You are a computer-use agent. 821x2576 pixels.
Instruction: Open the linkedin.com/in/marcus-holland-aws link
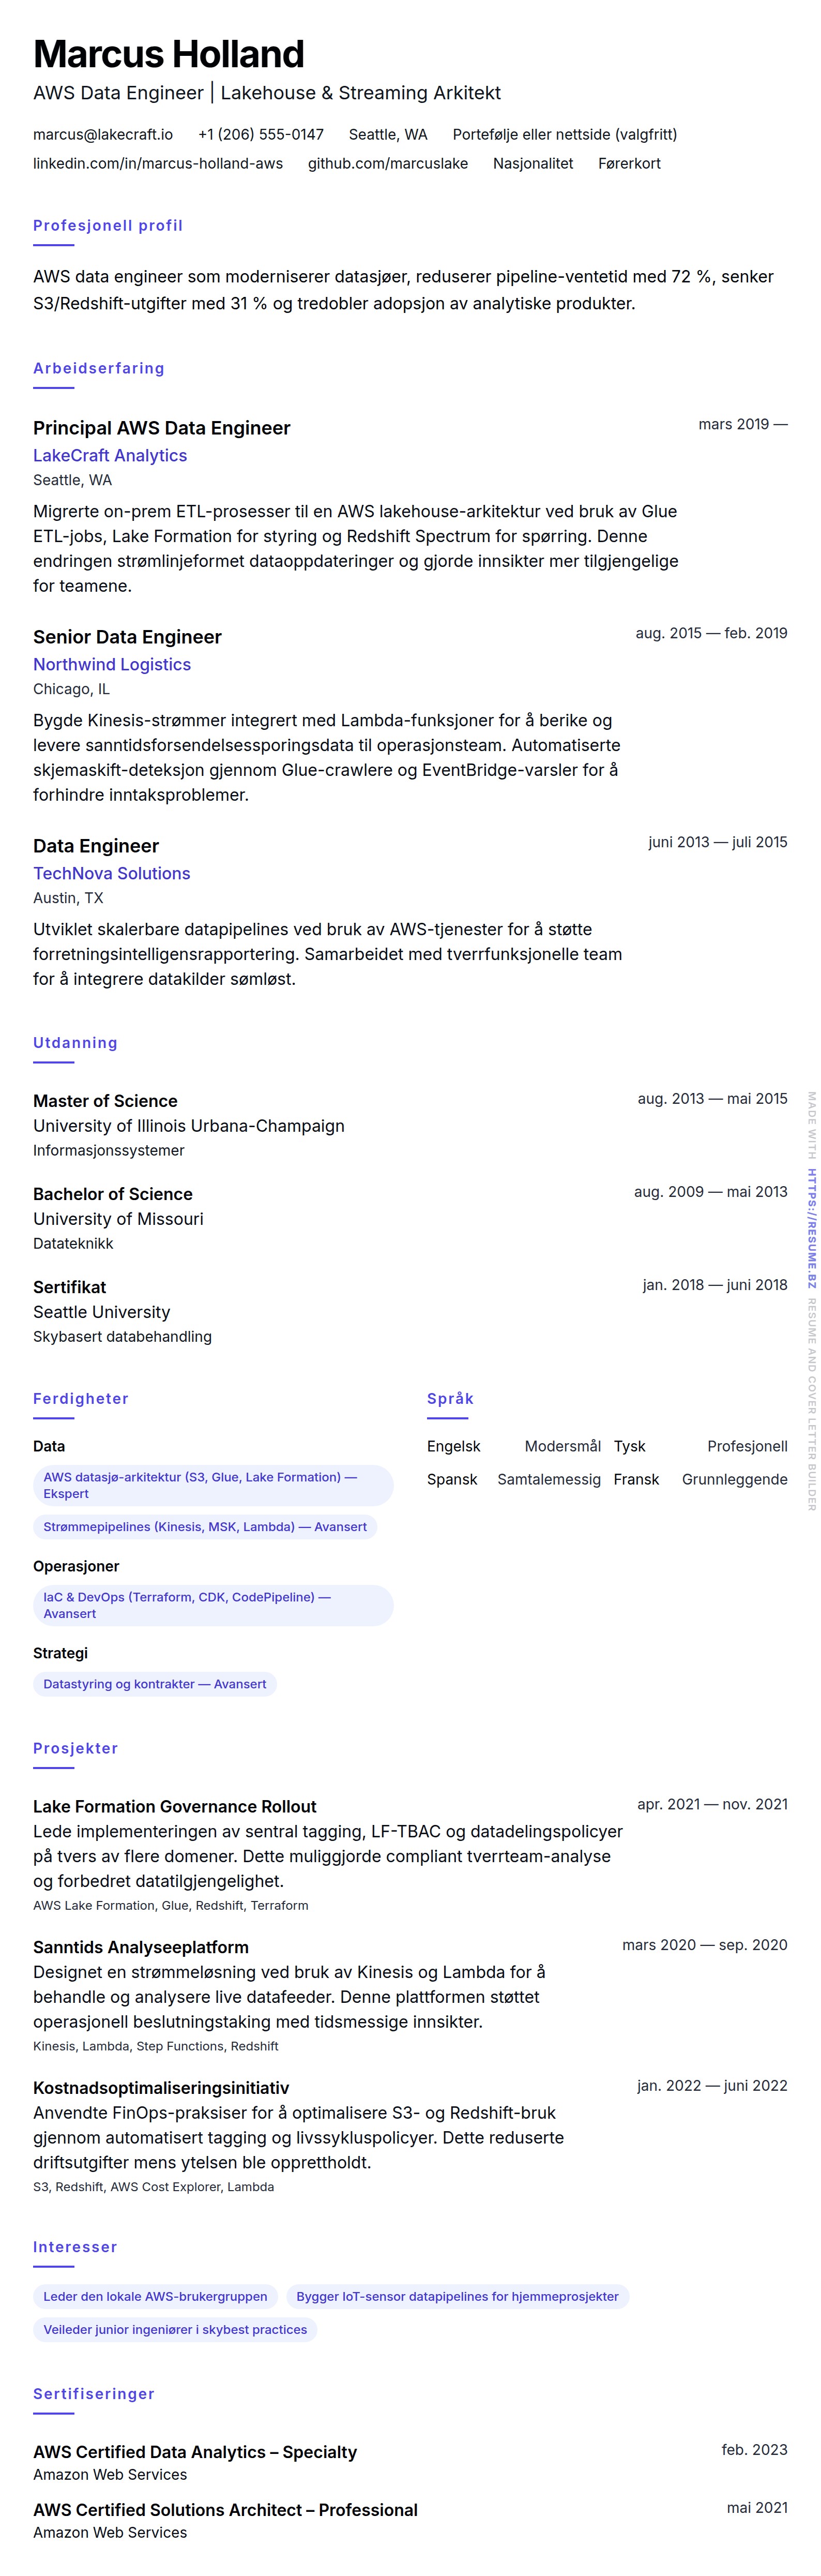pyautogui.click(x=158, y=163)
